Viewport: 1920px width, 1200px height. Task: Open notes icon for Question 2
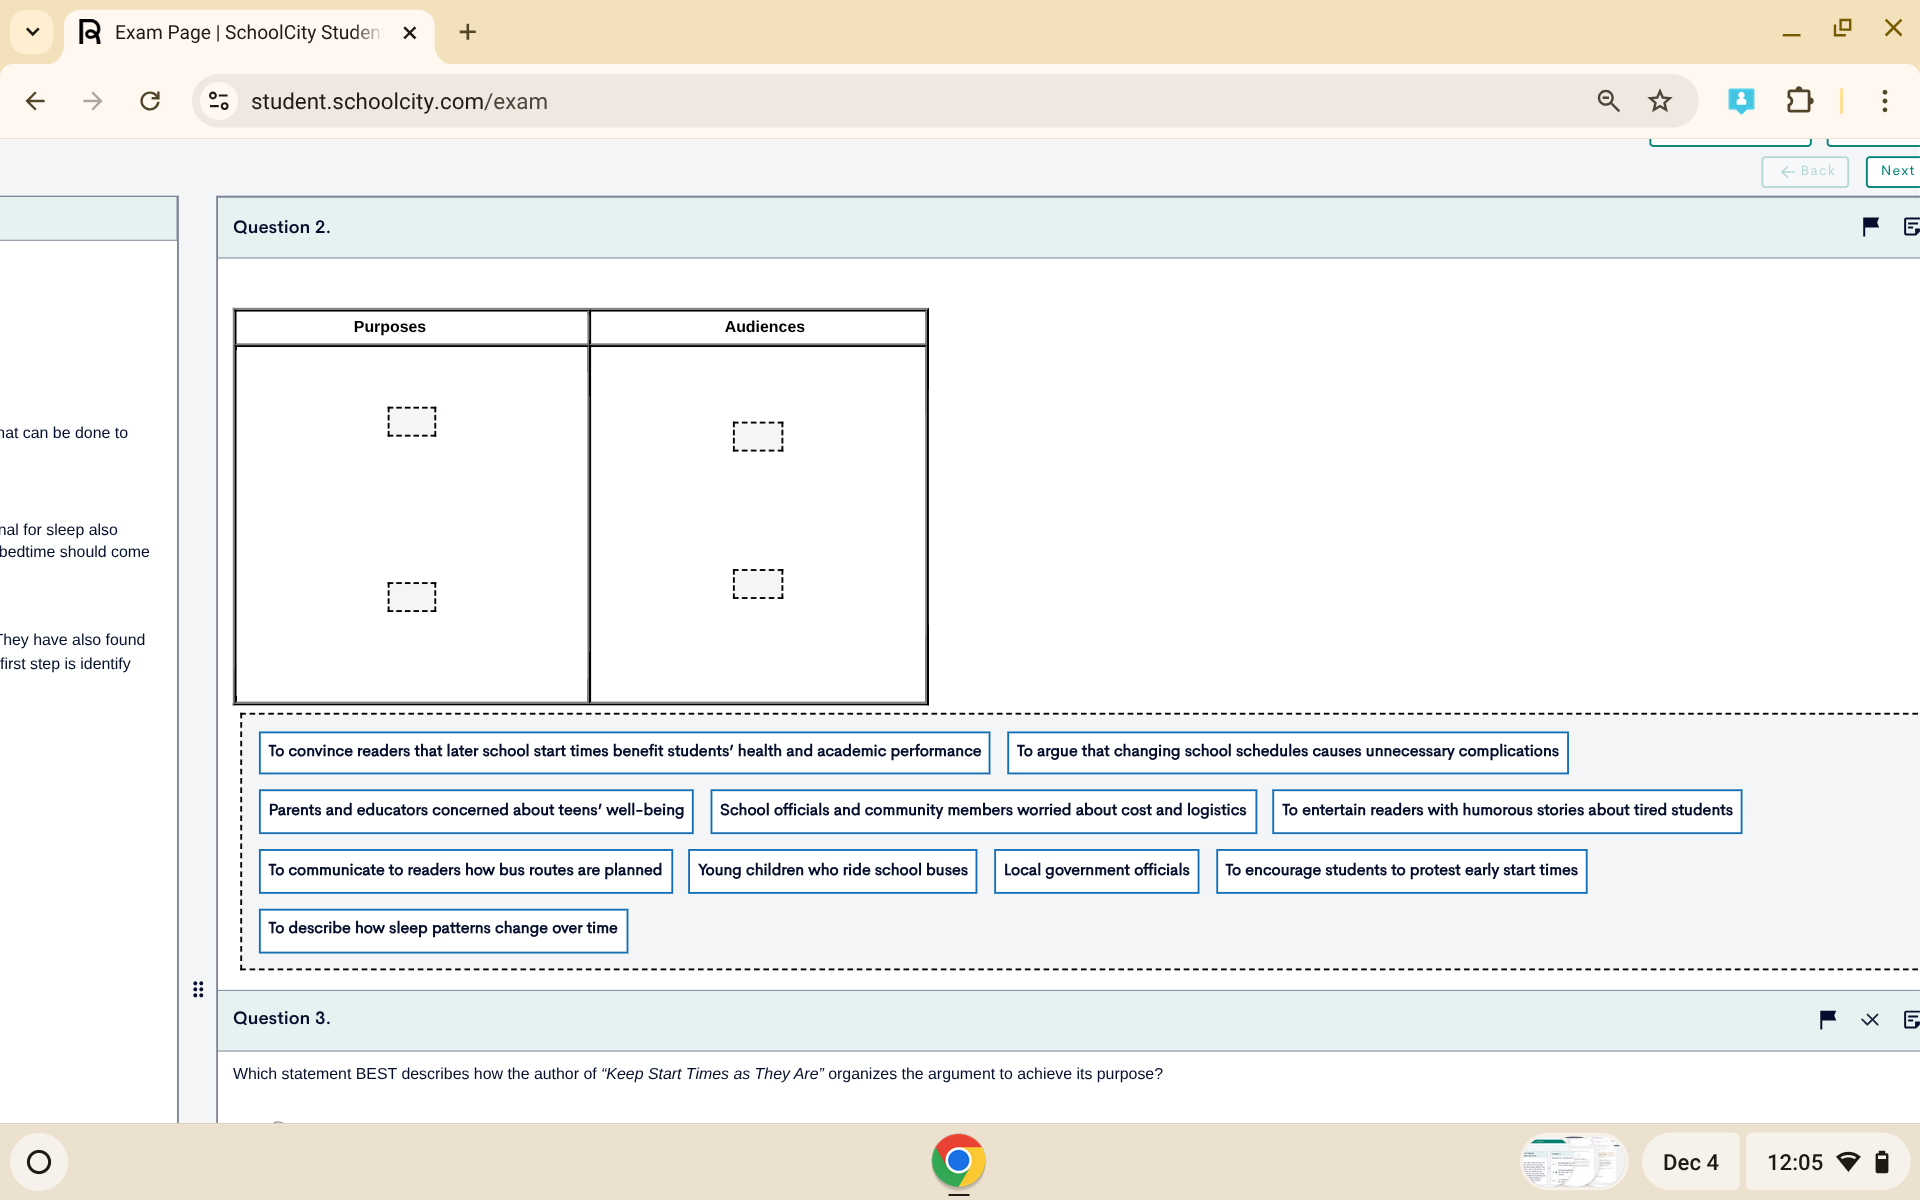(x=1911, y=227)
